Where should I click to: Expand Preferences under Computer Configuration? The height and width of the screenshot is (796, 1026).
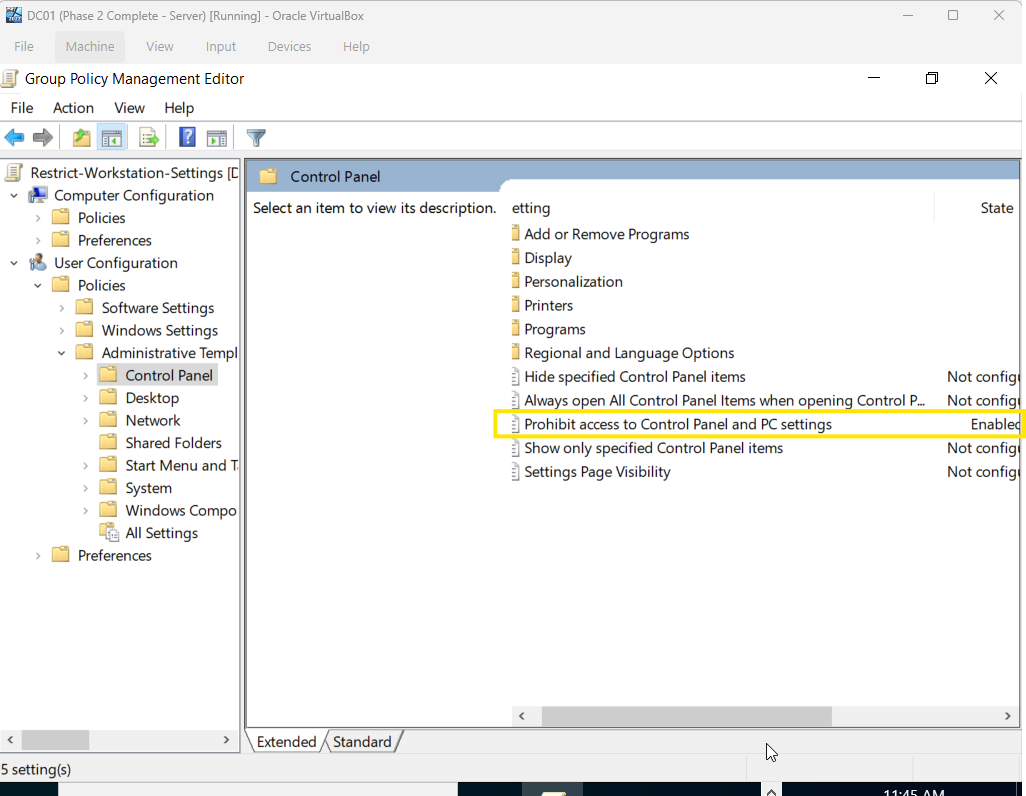[x=37, y=240]
